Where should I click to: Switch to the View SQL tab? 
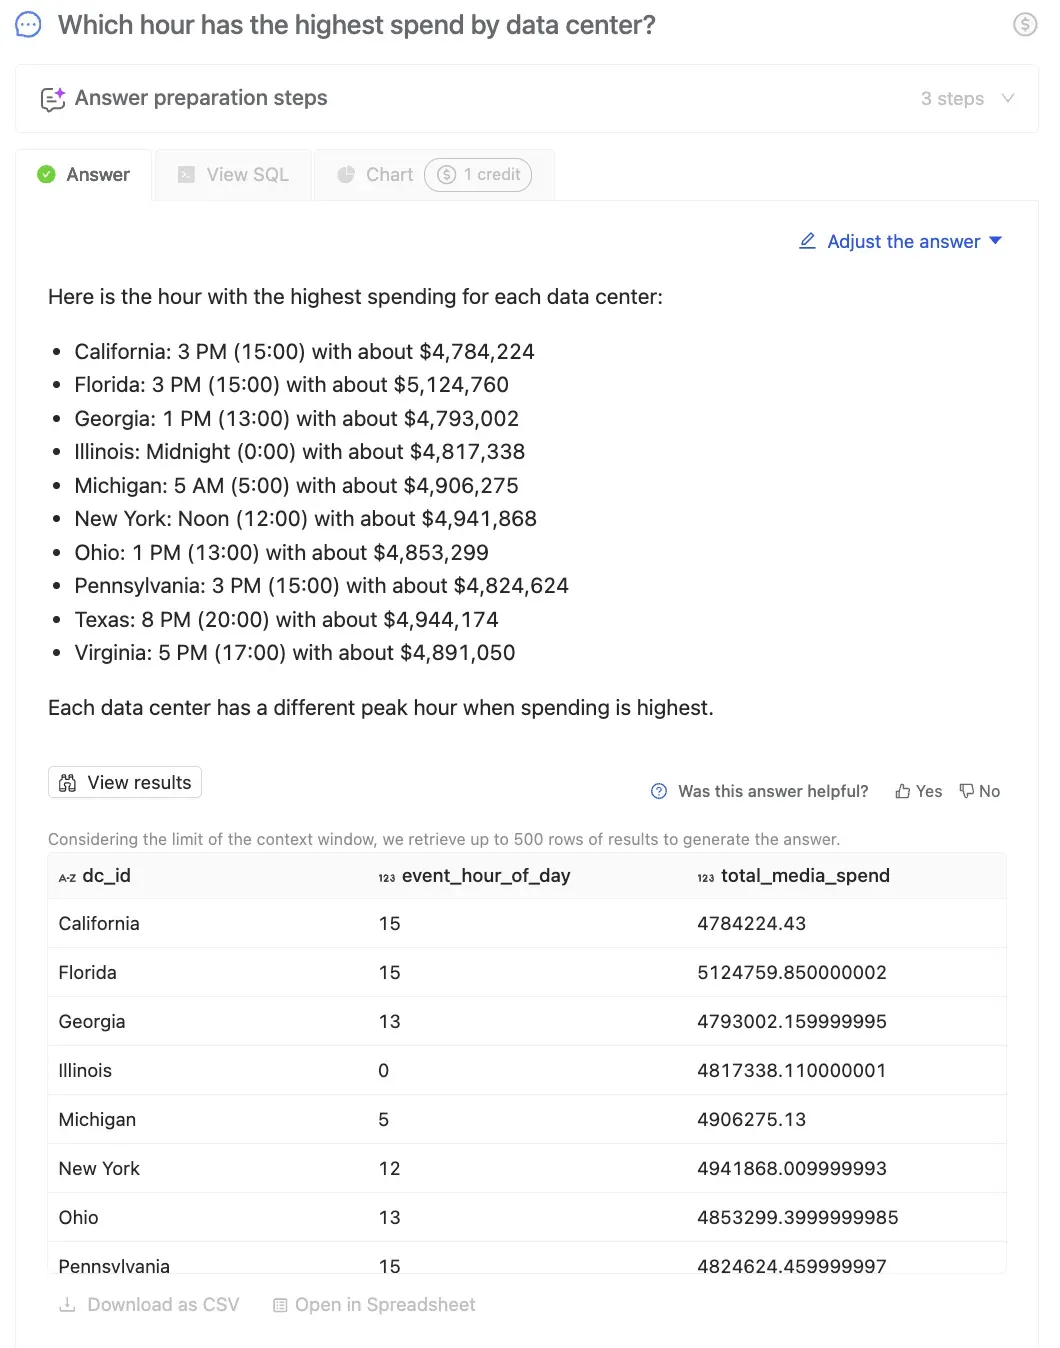(233, 175)
